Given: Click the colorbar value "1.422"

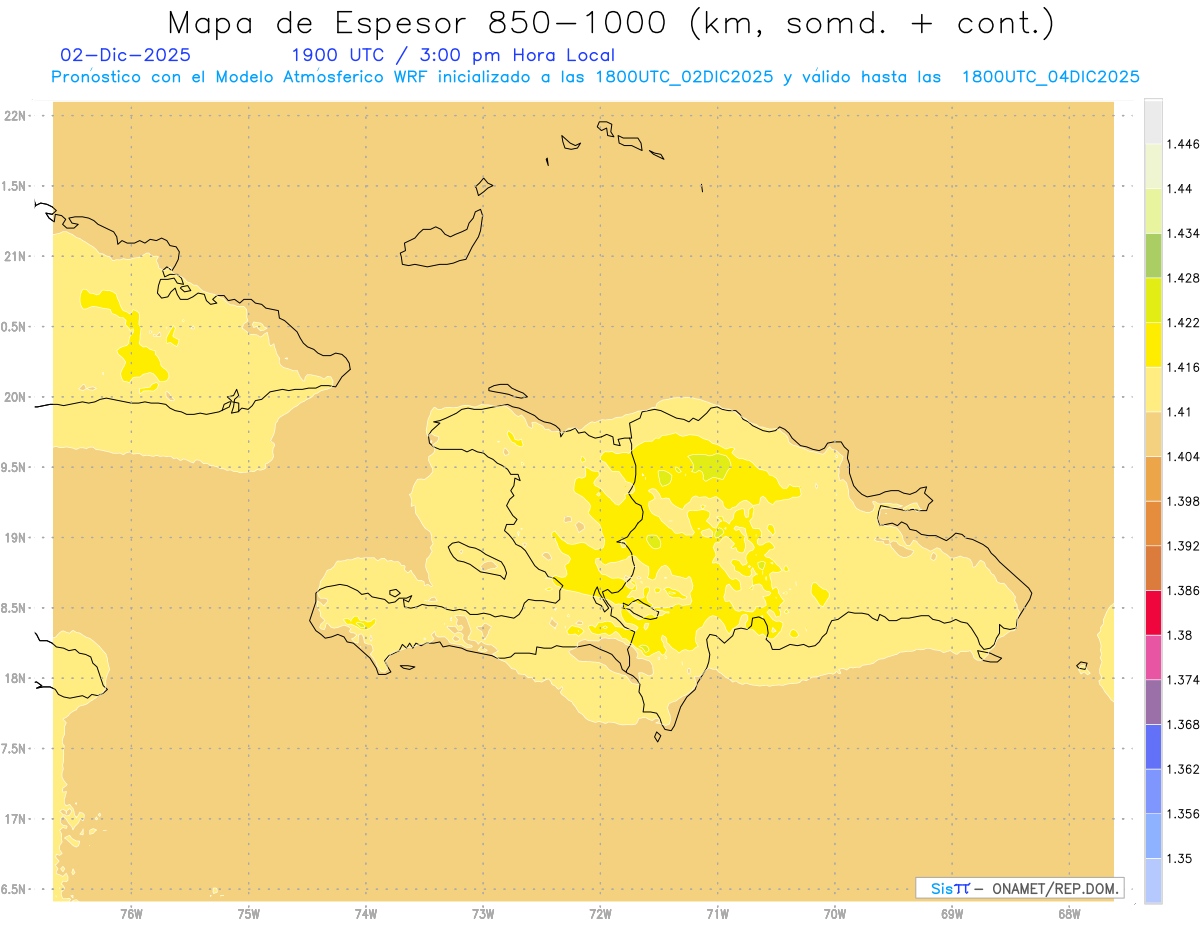Looking at the screenshot, I should coord(1182,323).
